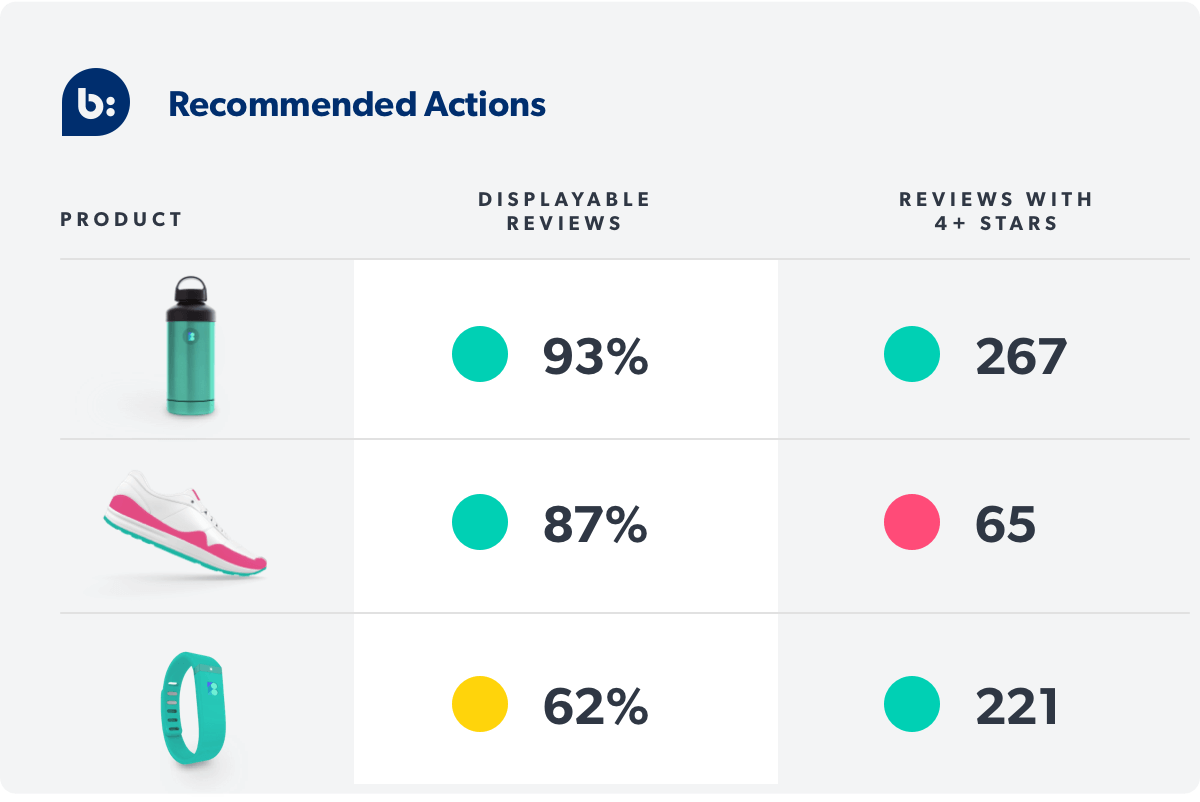Select the 87% displayable reviews value
1200x802 pixels.
tap(596, 524)
